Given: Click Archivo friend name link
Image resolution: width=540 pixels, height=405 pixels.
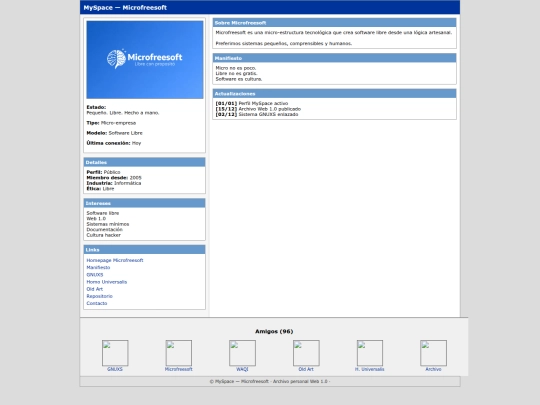Looking at the screenshot, I should click(x=433, y=369).
